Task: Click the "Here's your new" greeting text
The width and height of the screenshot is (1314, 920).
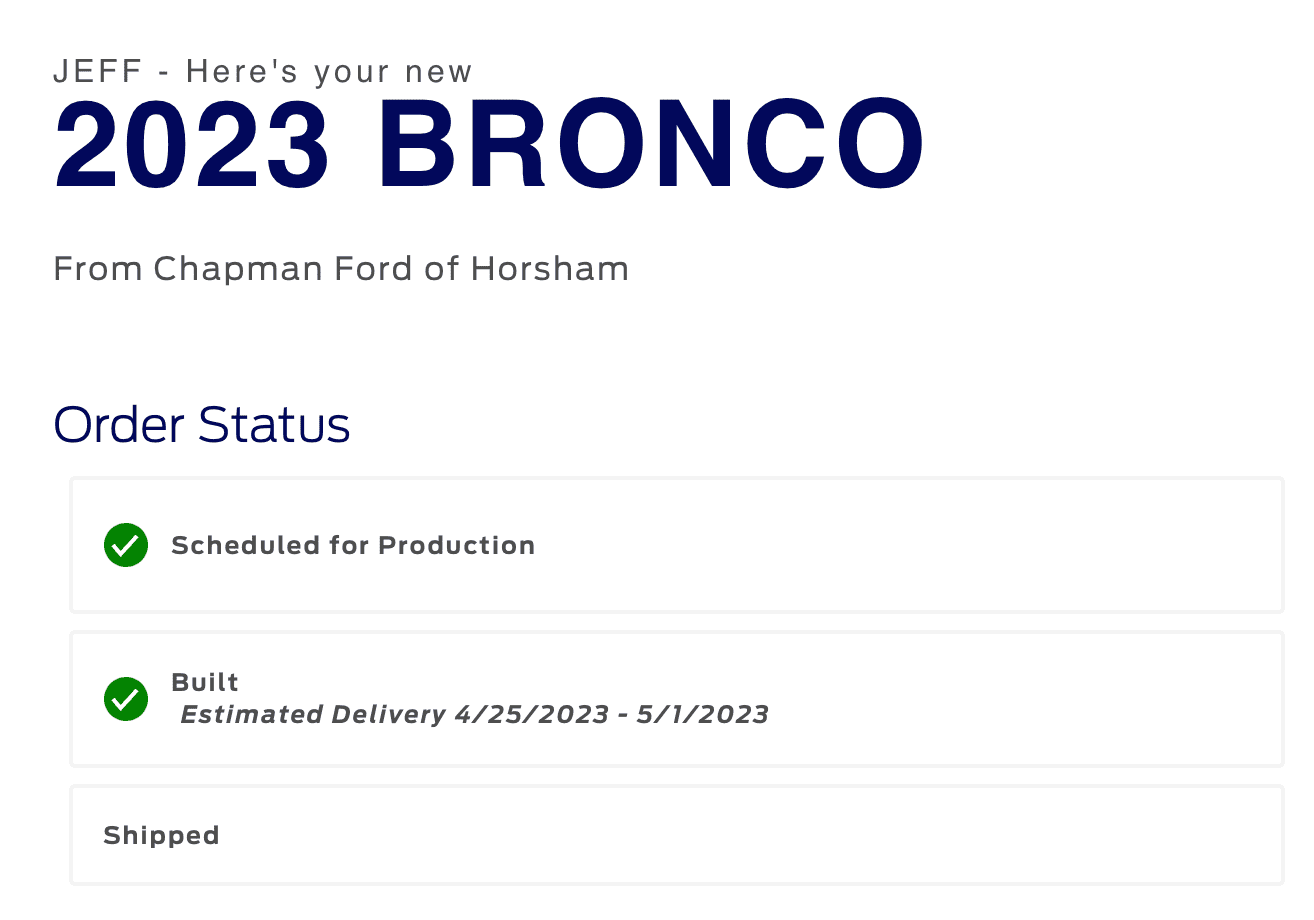Action: click(x=329, y=72)
